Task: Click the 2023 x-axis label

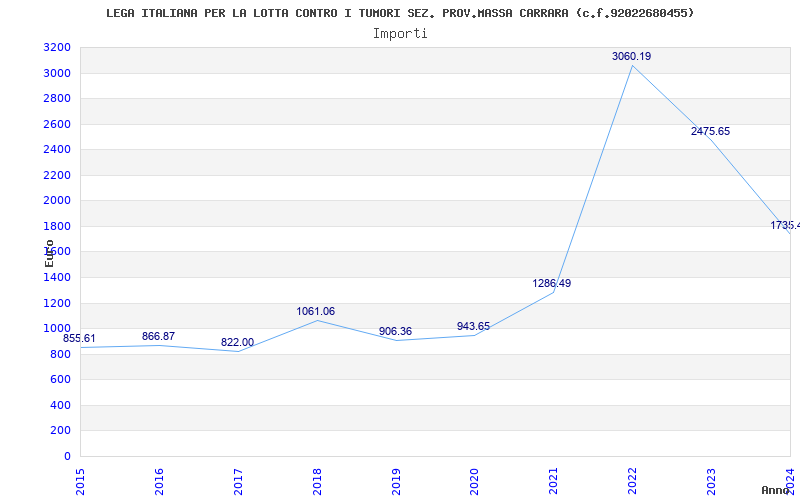Action: [x=711, y=482]
